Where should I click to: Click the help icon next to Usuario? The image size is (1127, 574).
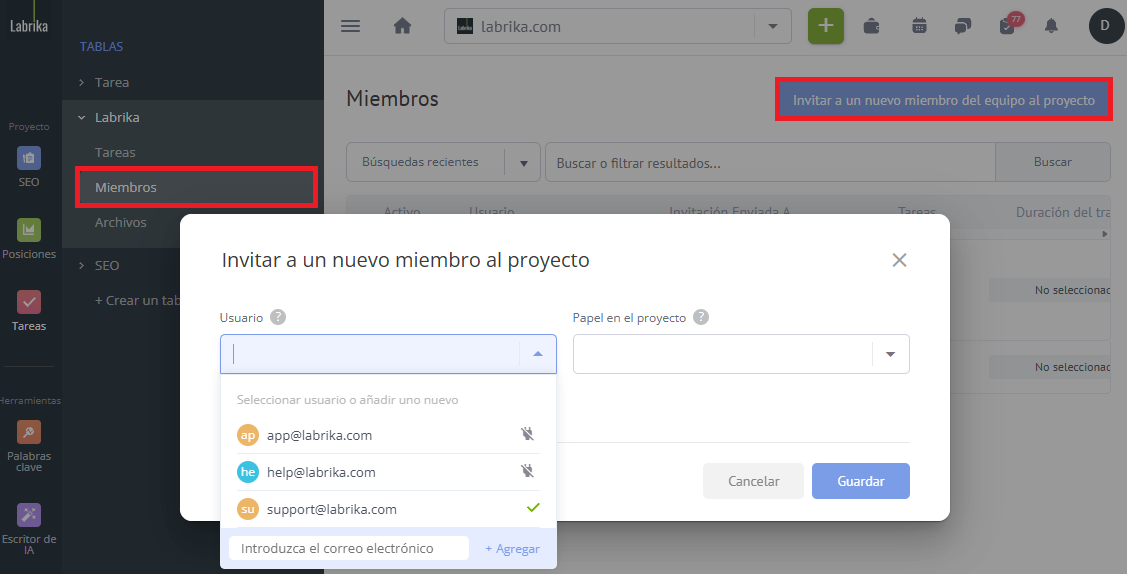(x=278, y=317)
